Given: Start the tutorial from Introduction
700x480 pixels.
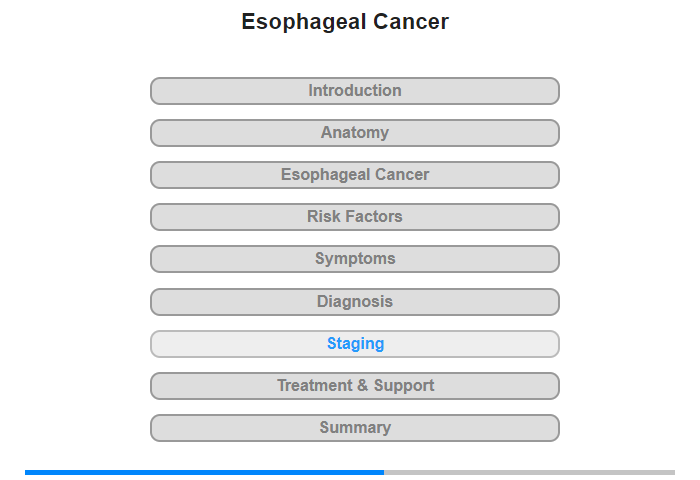Looking at the screenshot, I should point(354,91).
